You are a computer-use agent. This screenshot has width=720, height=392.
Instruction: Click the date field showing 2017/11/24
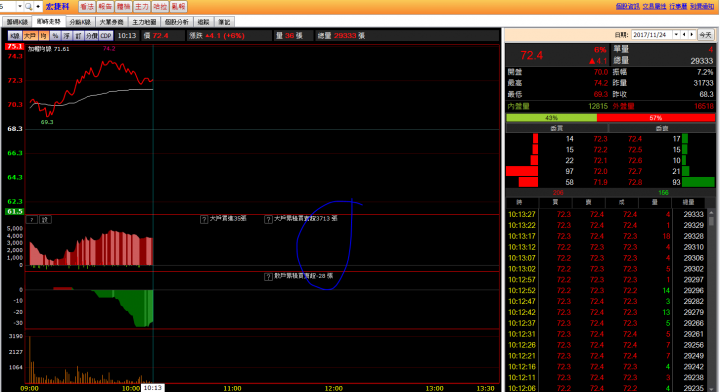pos(652,35)
